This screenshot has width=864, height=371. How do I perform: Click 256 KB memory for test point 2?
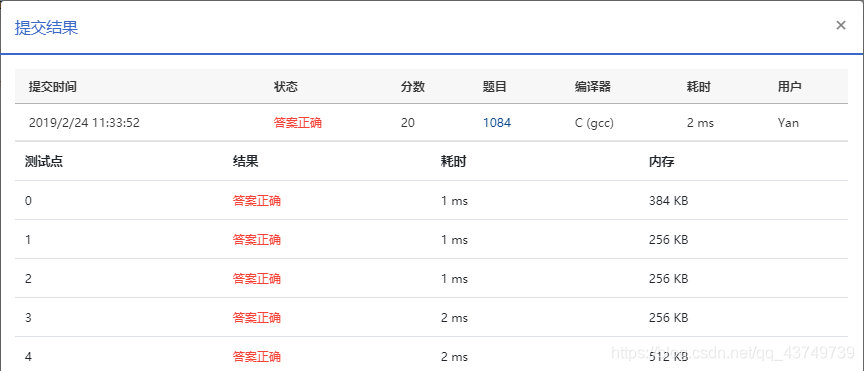click(668, 279)
